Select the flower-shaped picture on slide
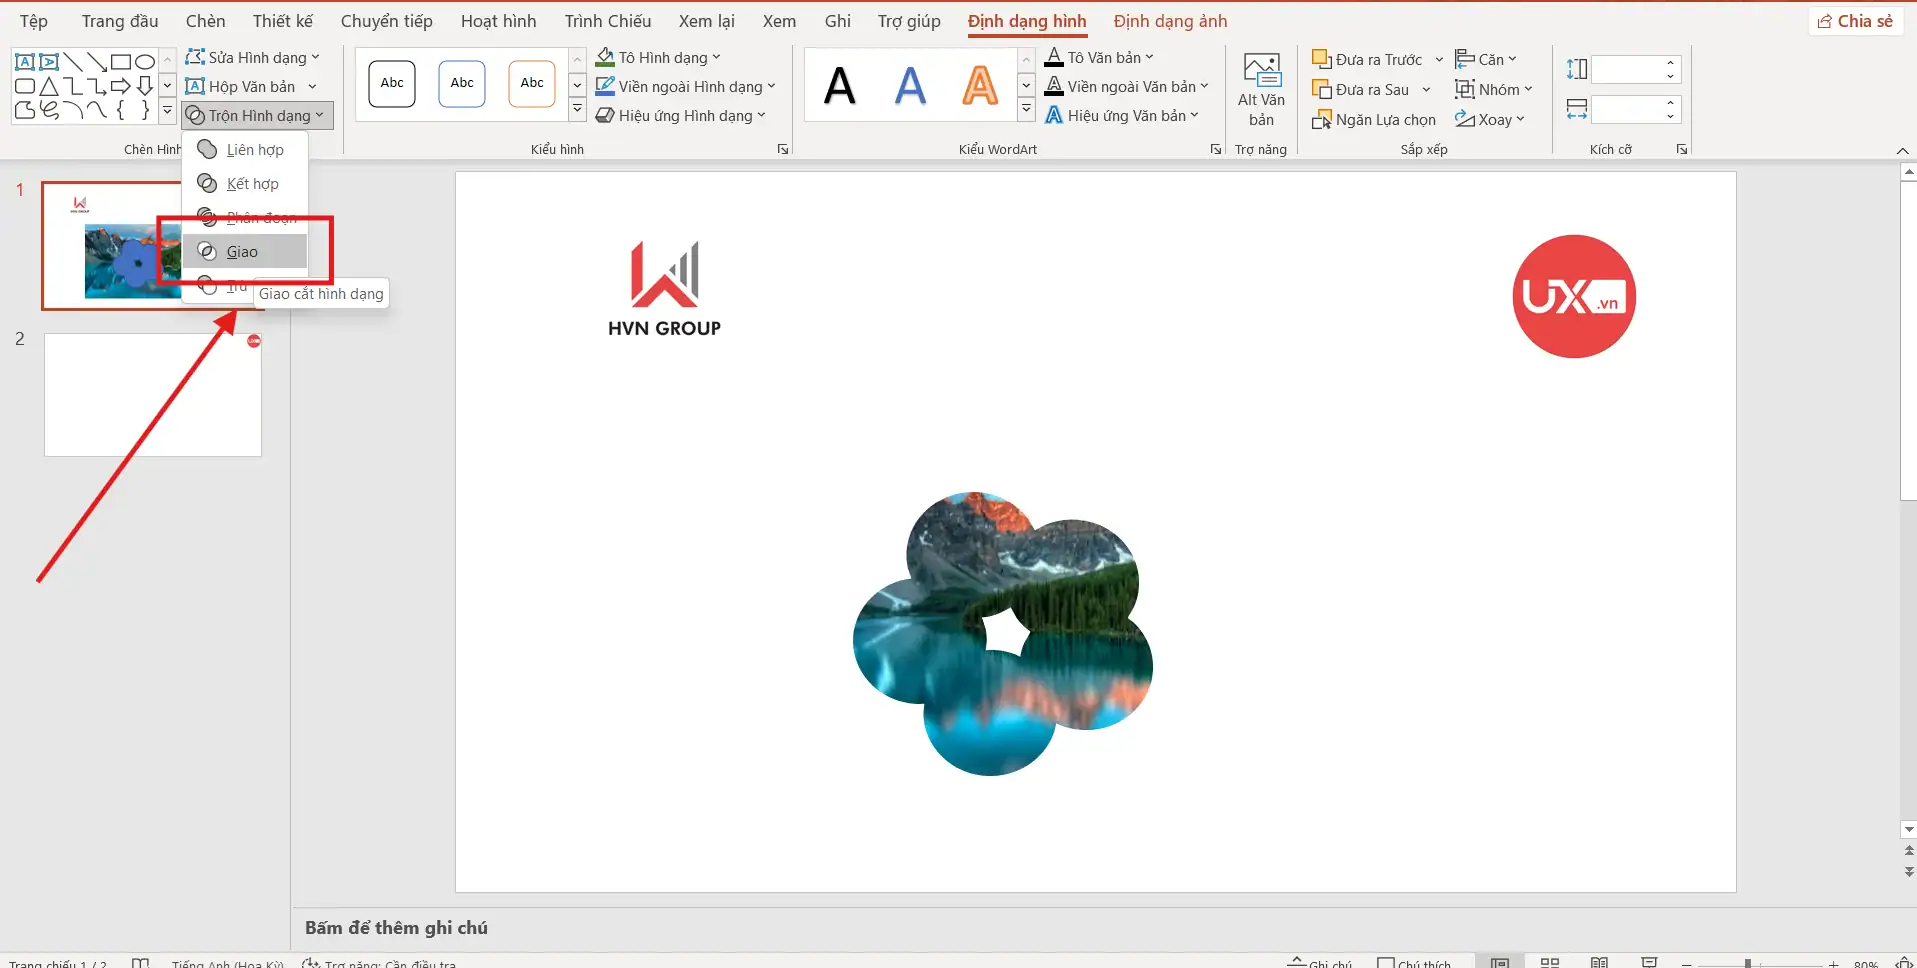 (x=1002, y=634)
